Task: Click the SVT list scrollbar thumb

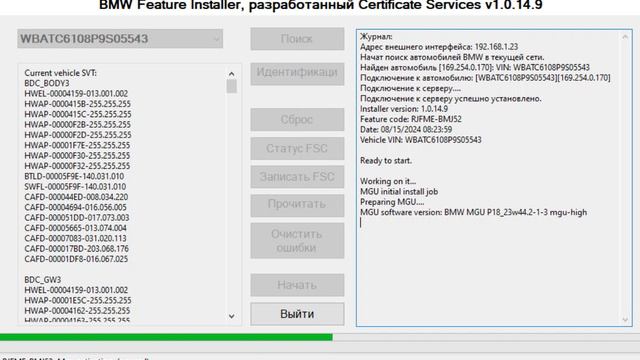Action: (231, 87)
